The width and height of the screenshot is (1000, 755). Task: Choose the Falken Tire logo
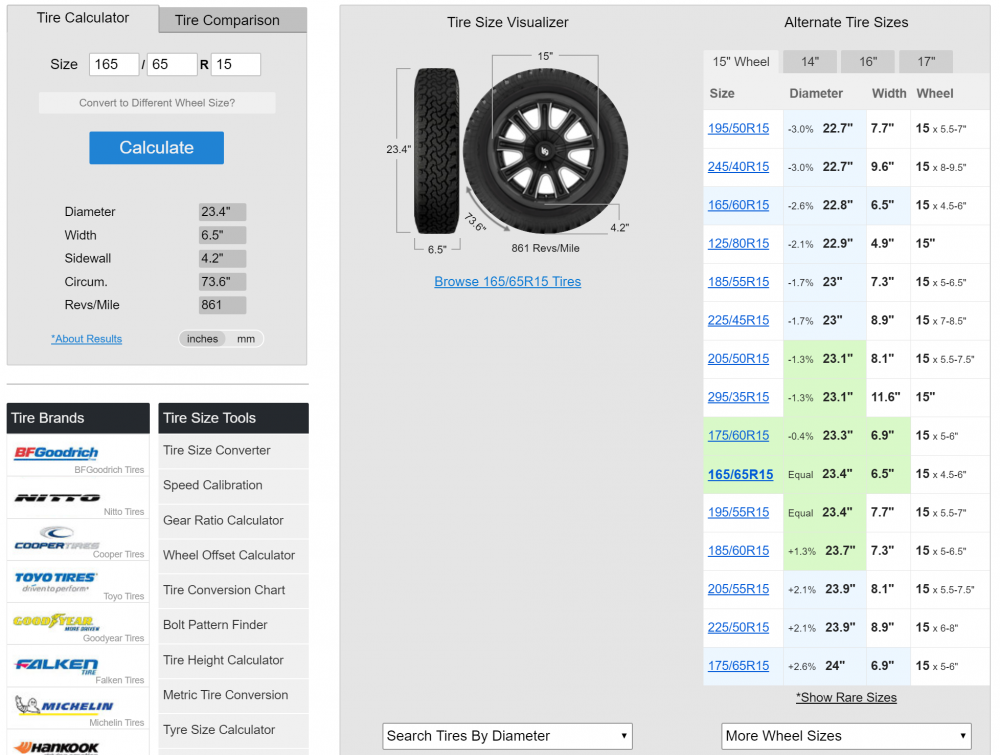click(x=56, y=665)
